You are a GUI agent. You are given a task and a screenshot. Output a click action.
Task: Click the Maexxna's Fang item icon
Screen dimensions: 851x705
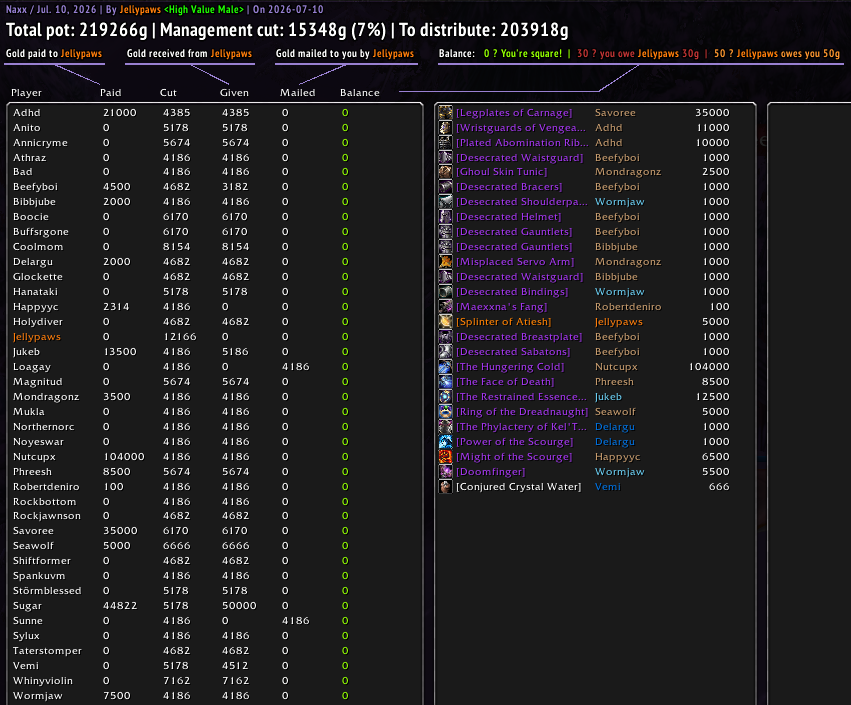coord(446,307)
